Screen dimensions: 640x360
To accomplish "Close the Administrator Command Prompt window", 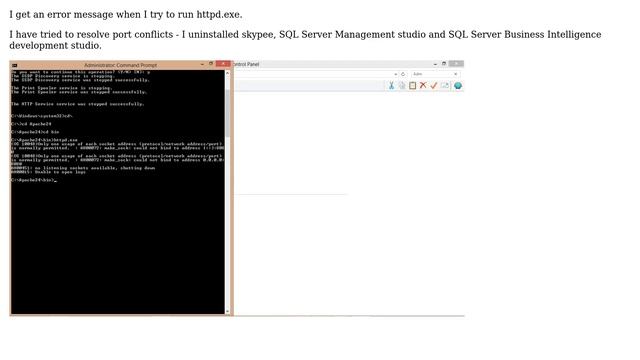I will pos(223,64).
